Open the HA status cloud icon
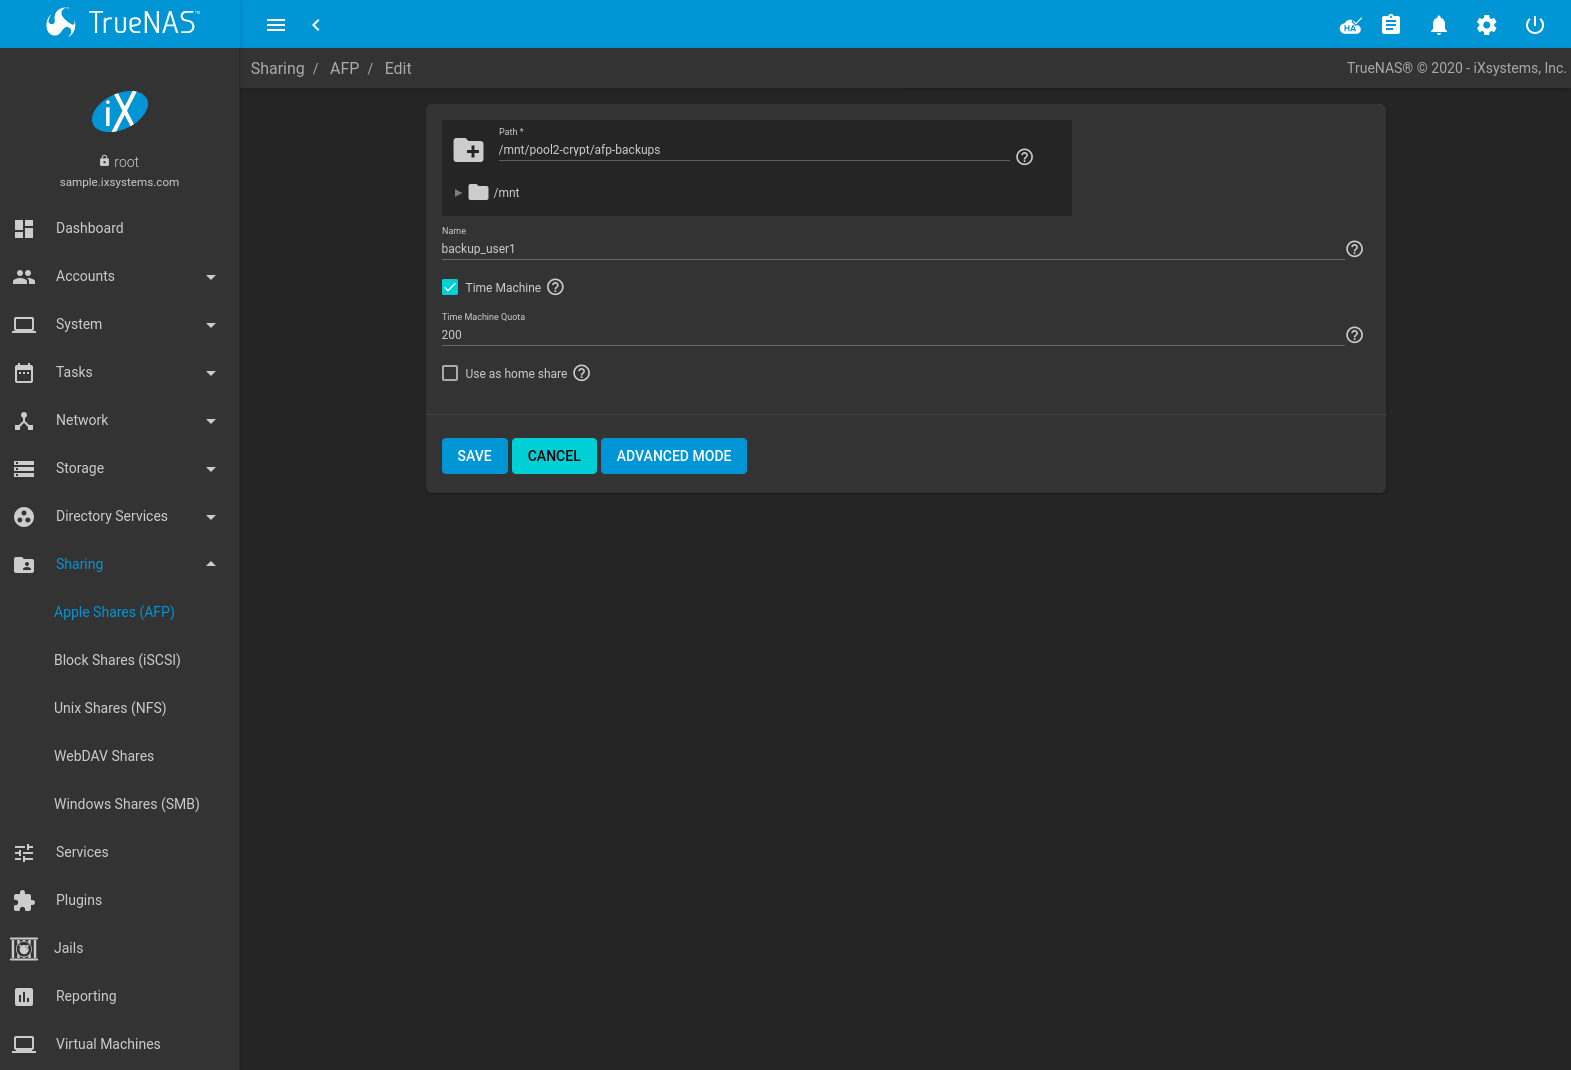 click(x=1351, y=25)
